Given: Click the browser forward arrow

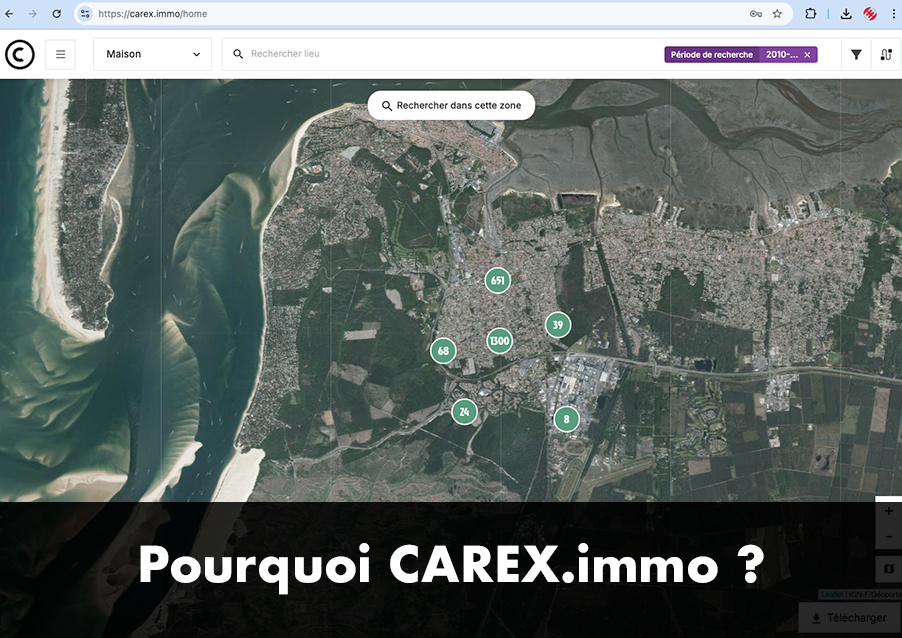Looking at the screenshot, I should click(x=33, y=14).
